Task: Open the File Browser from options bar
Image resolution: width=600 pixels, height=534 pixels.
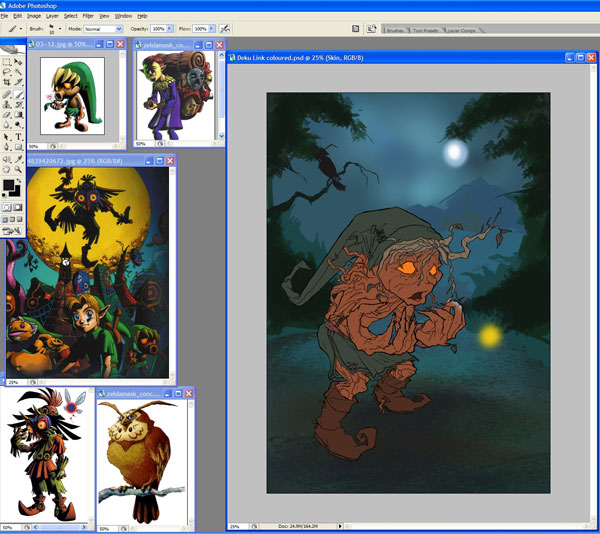Action: [x=355, y=29]
